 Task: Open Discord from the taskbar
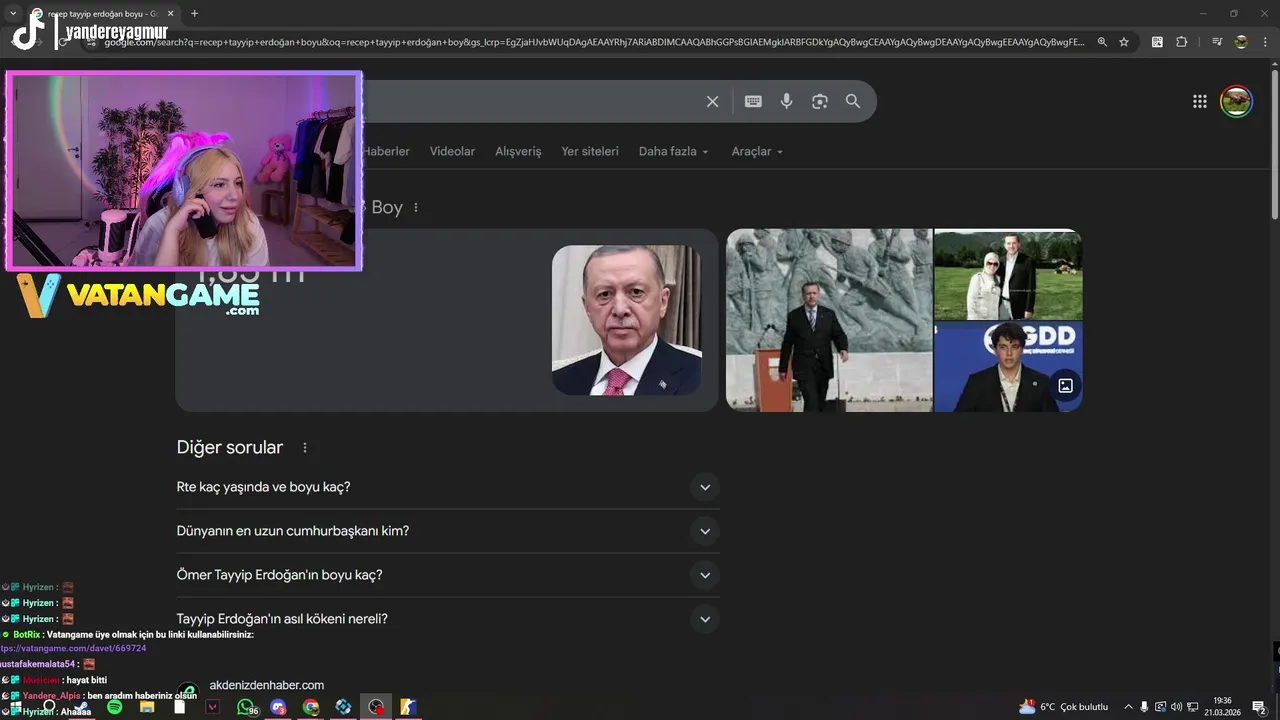click(x=278, y=707)
